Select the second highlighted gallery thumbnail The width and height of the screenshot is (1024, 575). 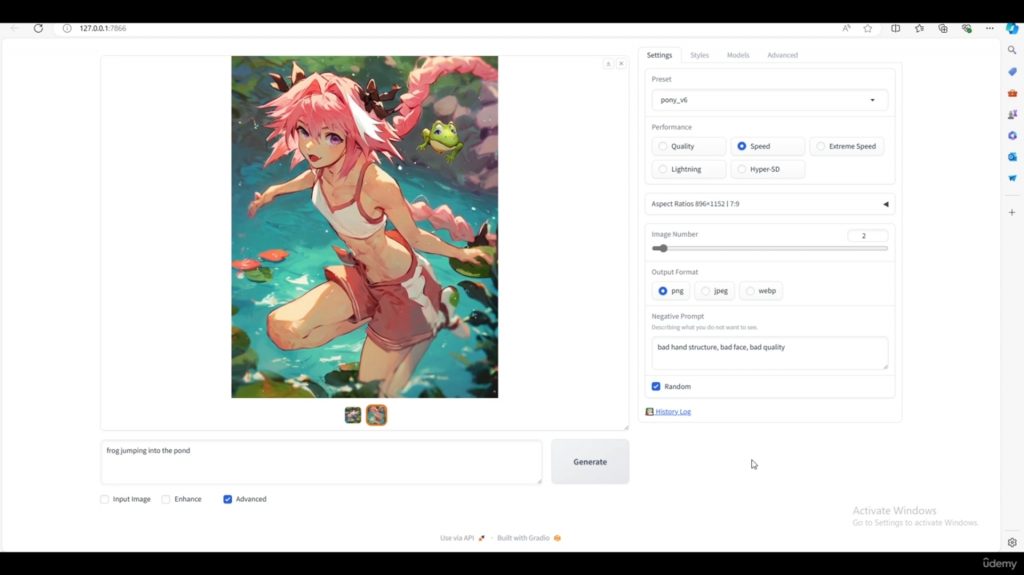click(376, 415)
